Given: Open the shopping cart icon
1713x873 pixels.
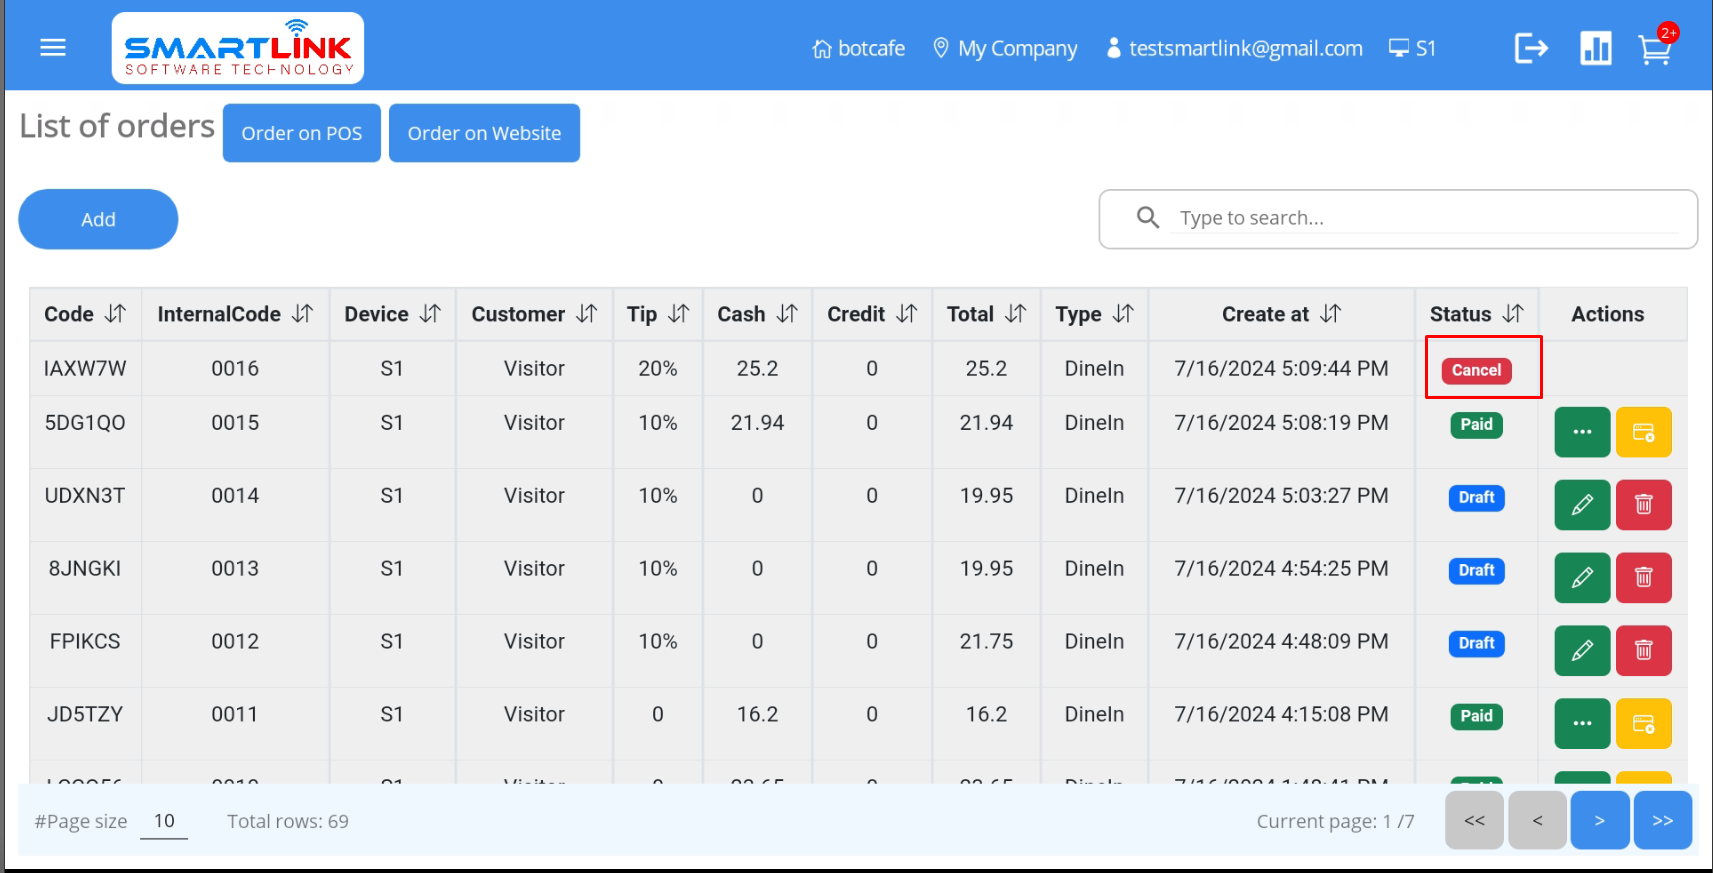Looking at the screenshot, I should pyautogui.click(x=1654, y=49).
